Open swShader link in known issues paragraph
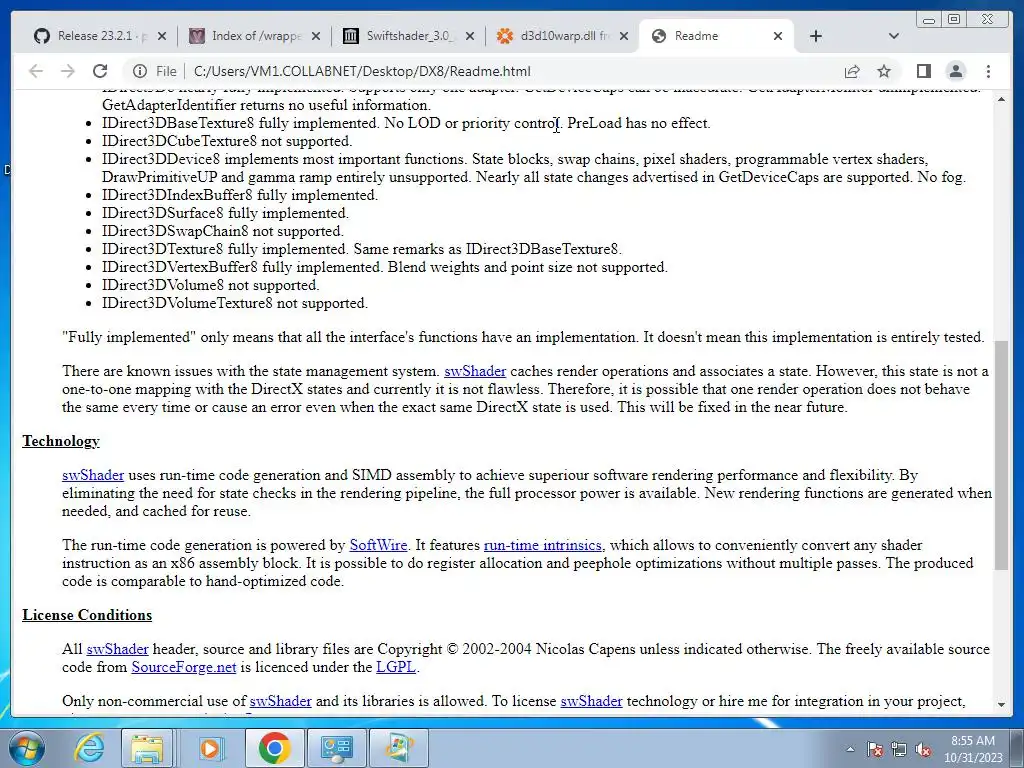Image resolution: width=1024 pixels, height=768 pixels. pos(475,371)
